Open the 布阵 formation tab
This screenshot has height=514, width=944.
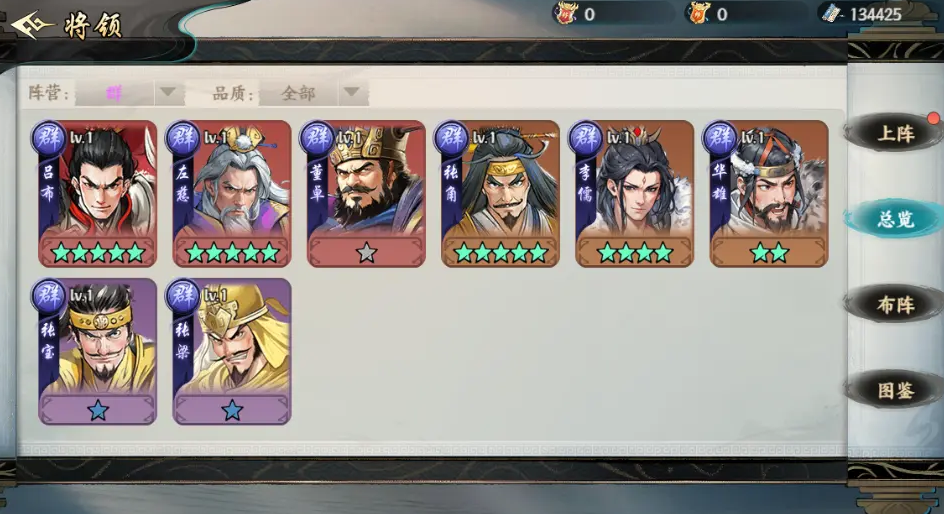point(895,305)
